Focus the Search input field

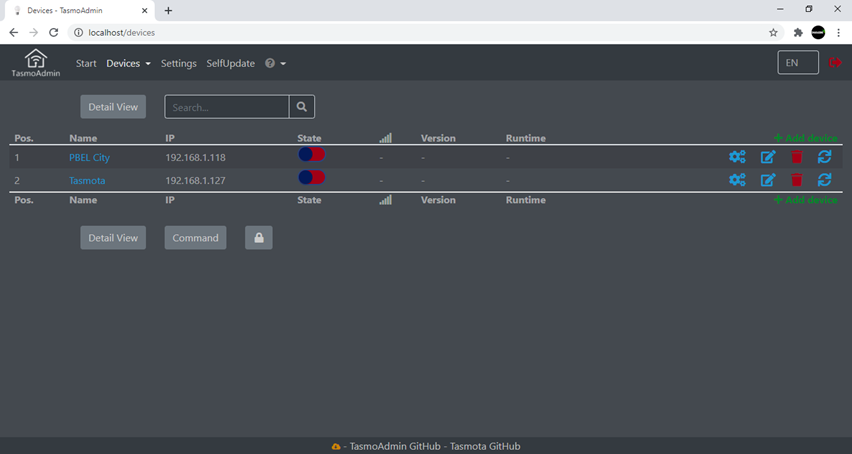click(x=227, y=107)
